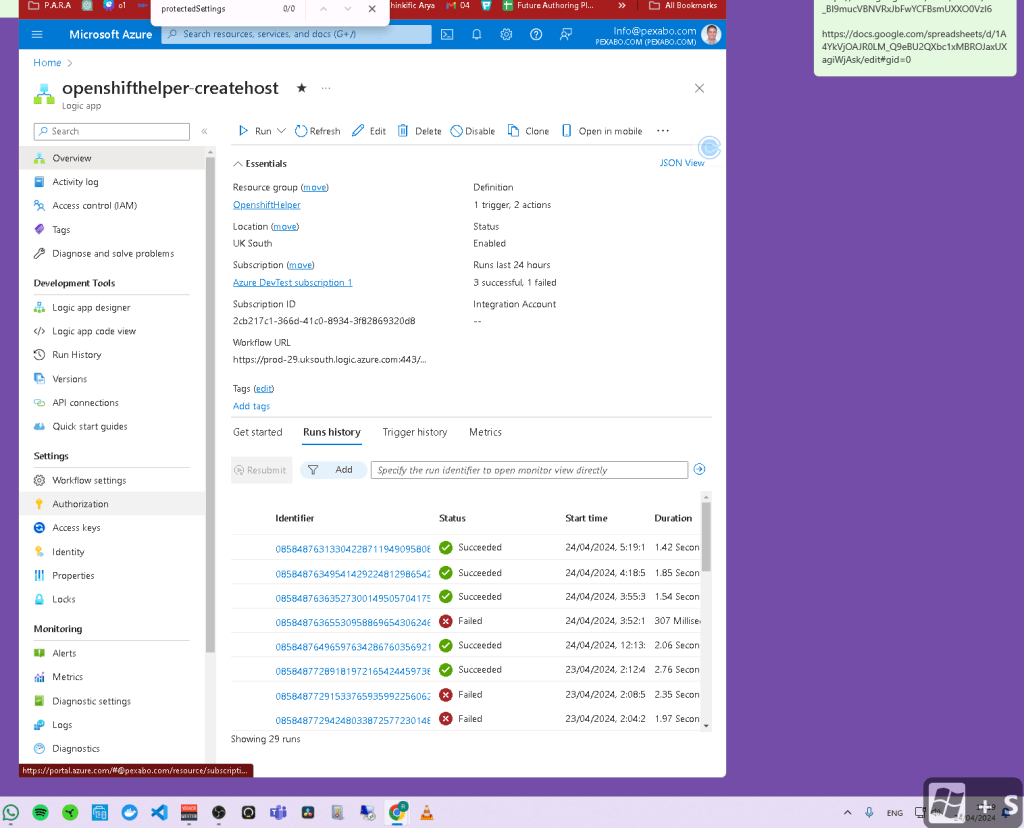
Task: Click the run identifier input field
Action: [x=529, y=470]
